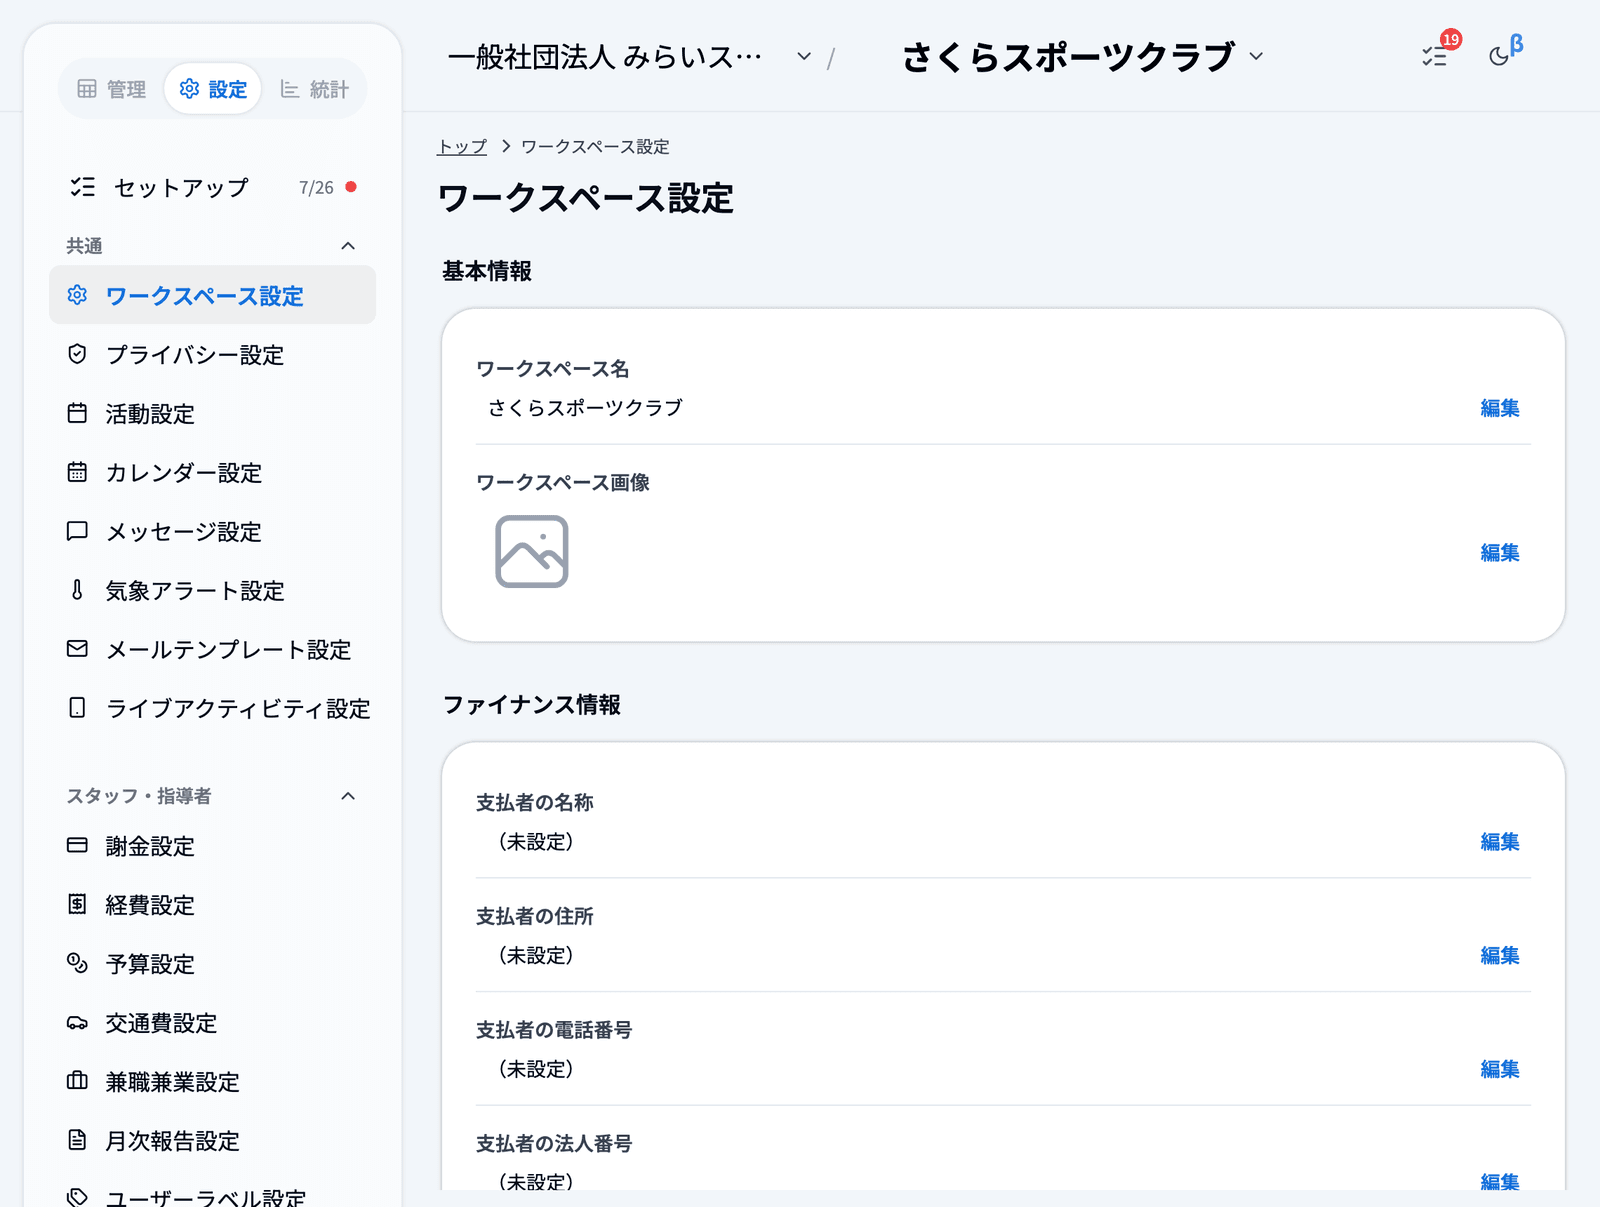Collapse the 共通 section chevron

coord(348,246)
